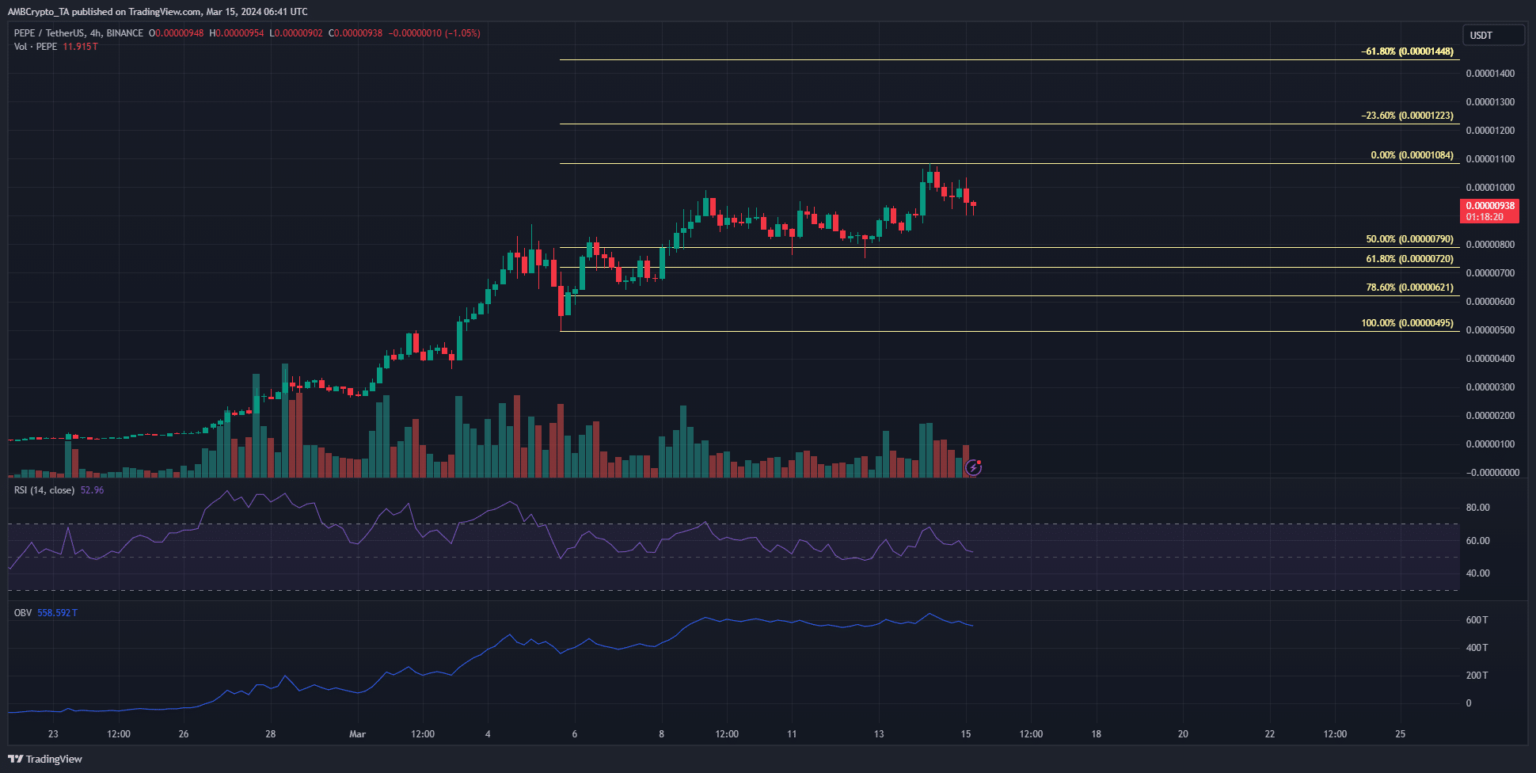Open the USDT currency selector
1536x773 pixels.
(x=1478, y=36)
